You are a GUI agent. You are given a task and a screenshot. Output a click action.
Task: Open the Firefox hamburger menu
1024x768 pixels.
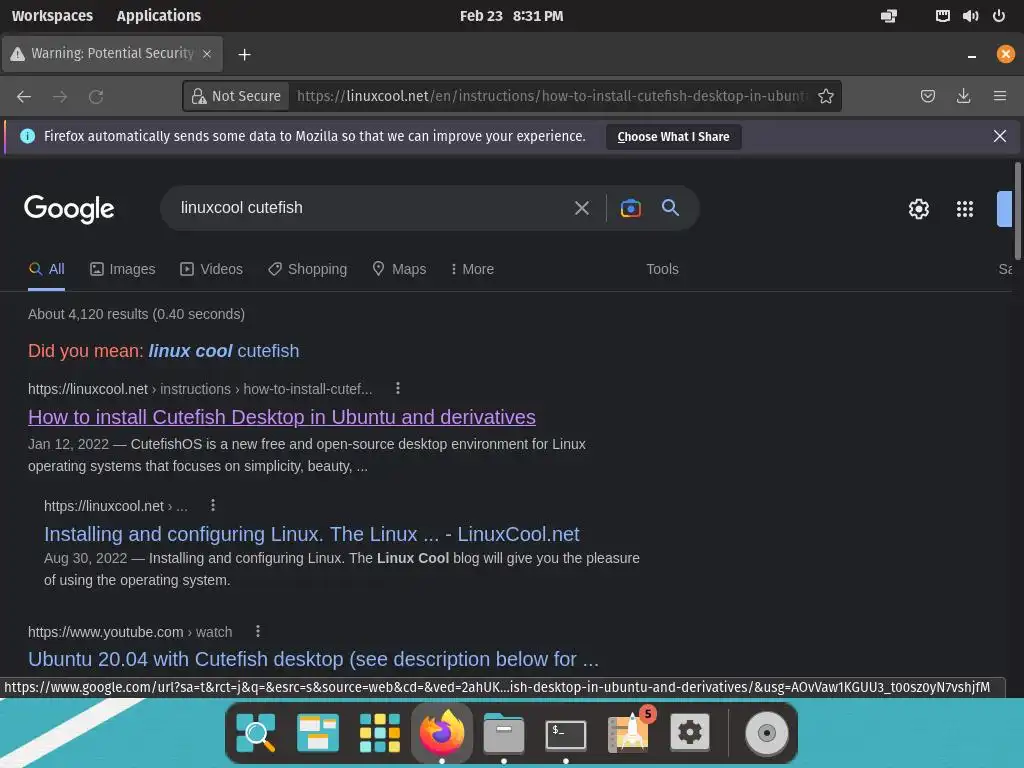point(999,96)
